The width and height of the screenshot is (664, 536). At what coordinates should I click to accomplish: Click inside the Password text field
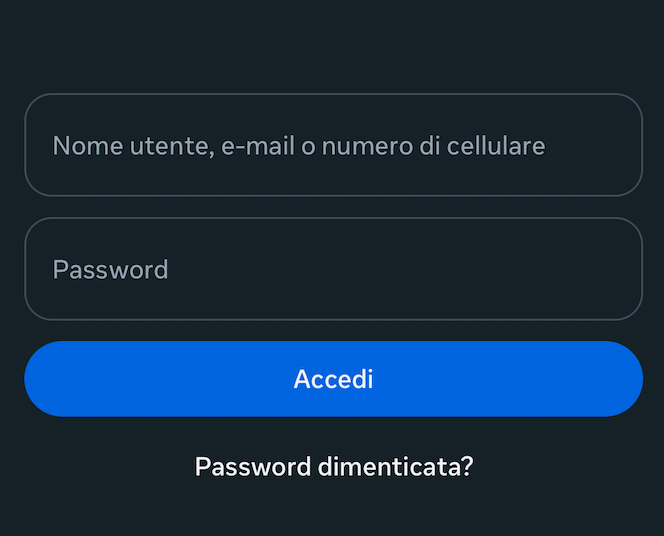pos(333,269)
